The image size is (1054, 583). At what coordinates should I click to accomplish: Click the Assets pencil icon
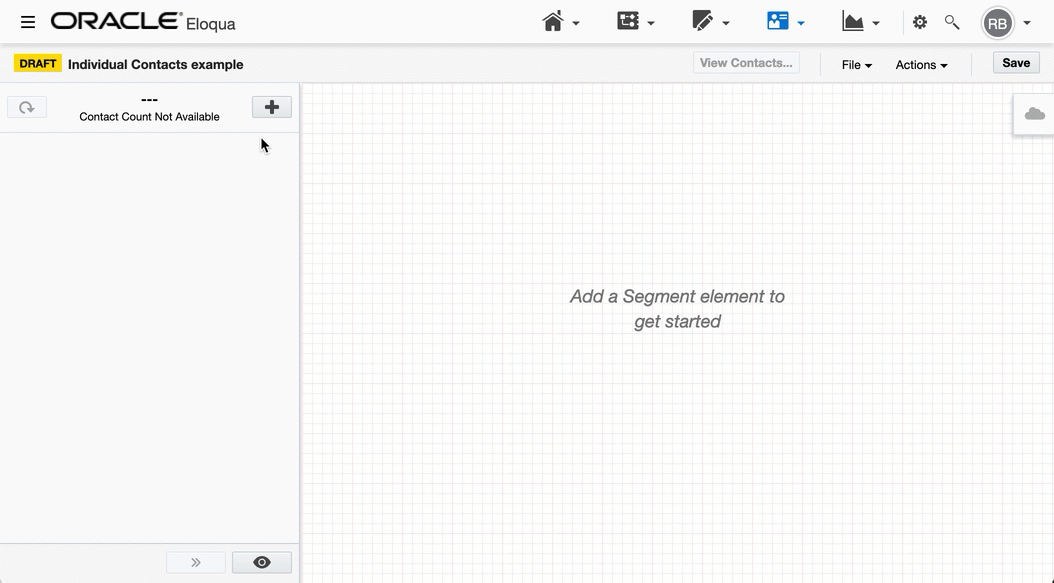click(x=703, y=21)
